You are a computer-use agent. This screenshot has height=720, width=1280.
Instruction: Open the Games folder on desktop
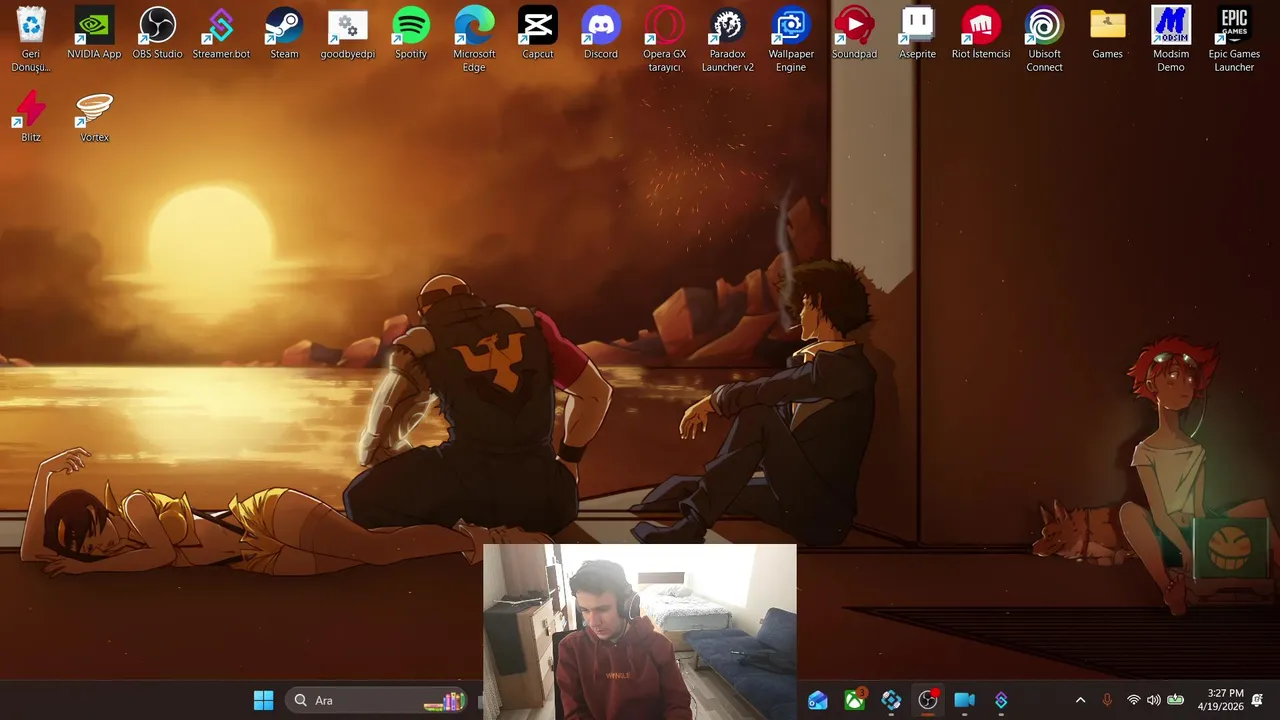(x=1107, y=33)
